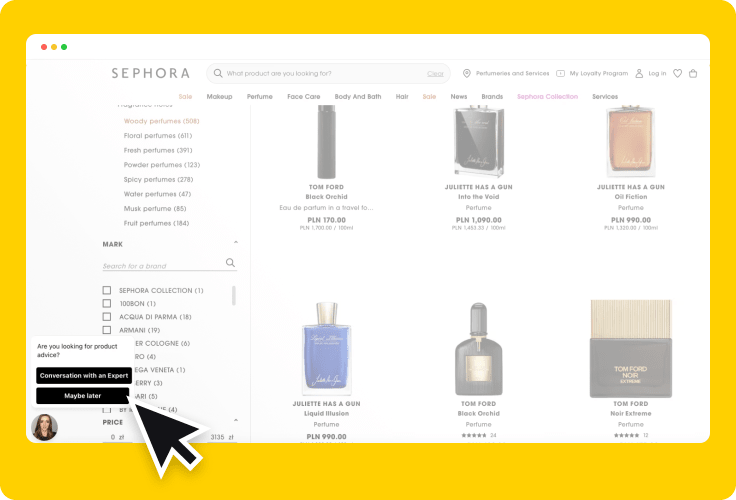Open the Face Care menu
The height and width of the screenshot is (500, 736).
point(304,97)
